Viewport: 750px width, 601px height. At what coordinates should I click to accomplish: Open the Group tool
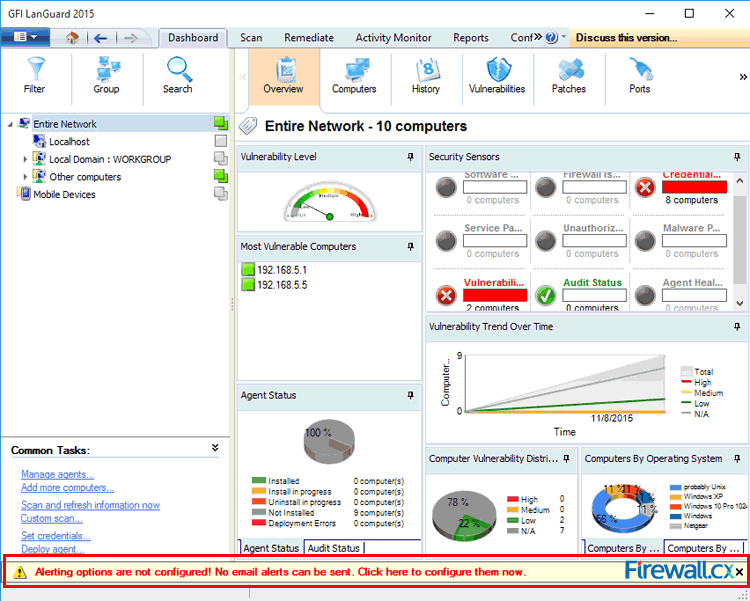coord(106,75)
